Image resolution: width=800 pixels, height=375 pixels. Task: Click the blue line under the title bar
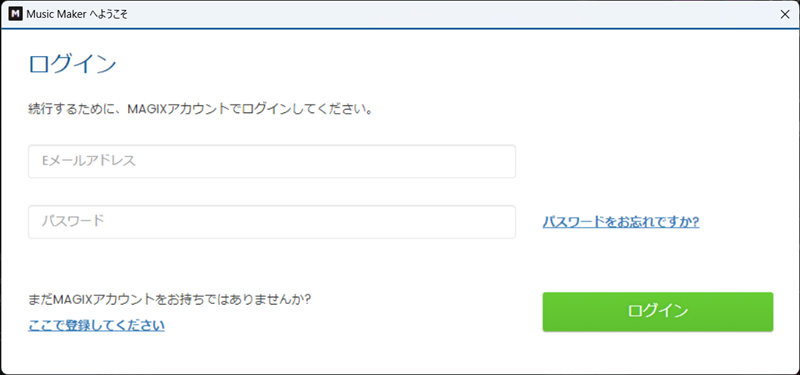(x=400, y=29)
